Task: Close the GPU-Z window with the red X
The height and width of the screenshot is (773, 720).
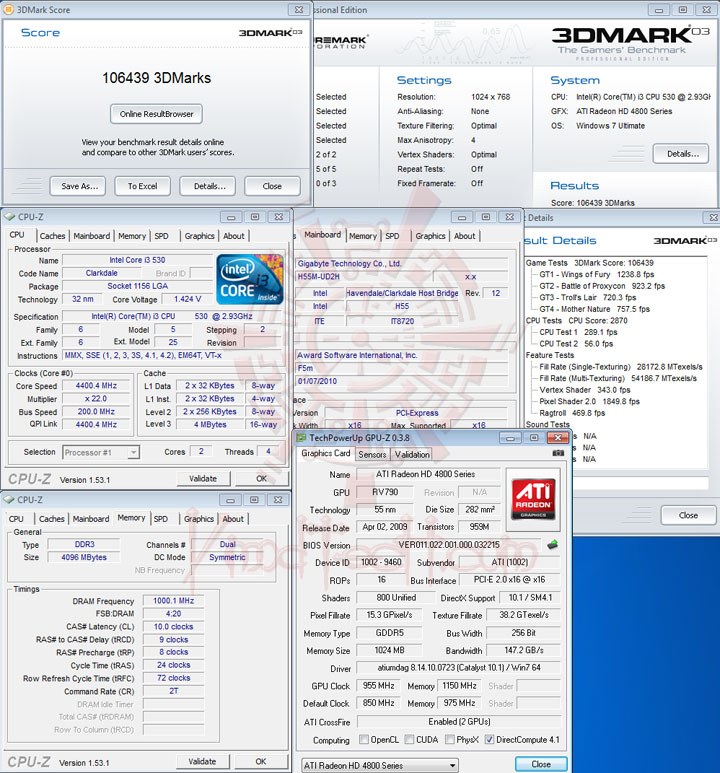Action: [x=558, y=438]
